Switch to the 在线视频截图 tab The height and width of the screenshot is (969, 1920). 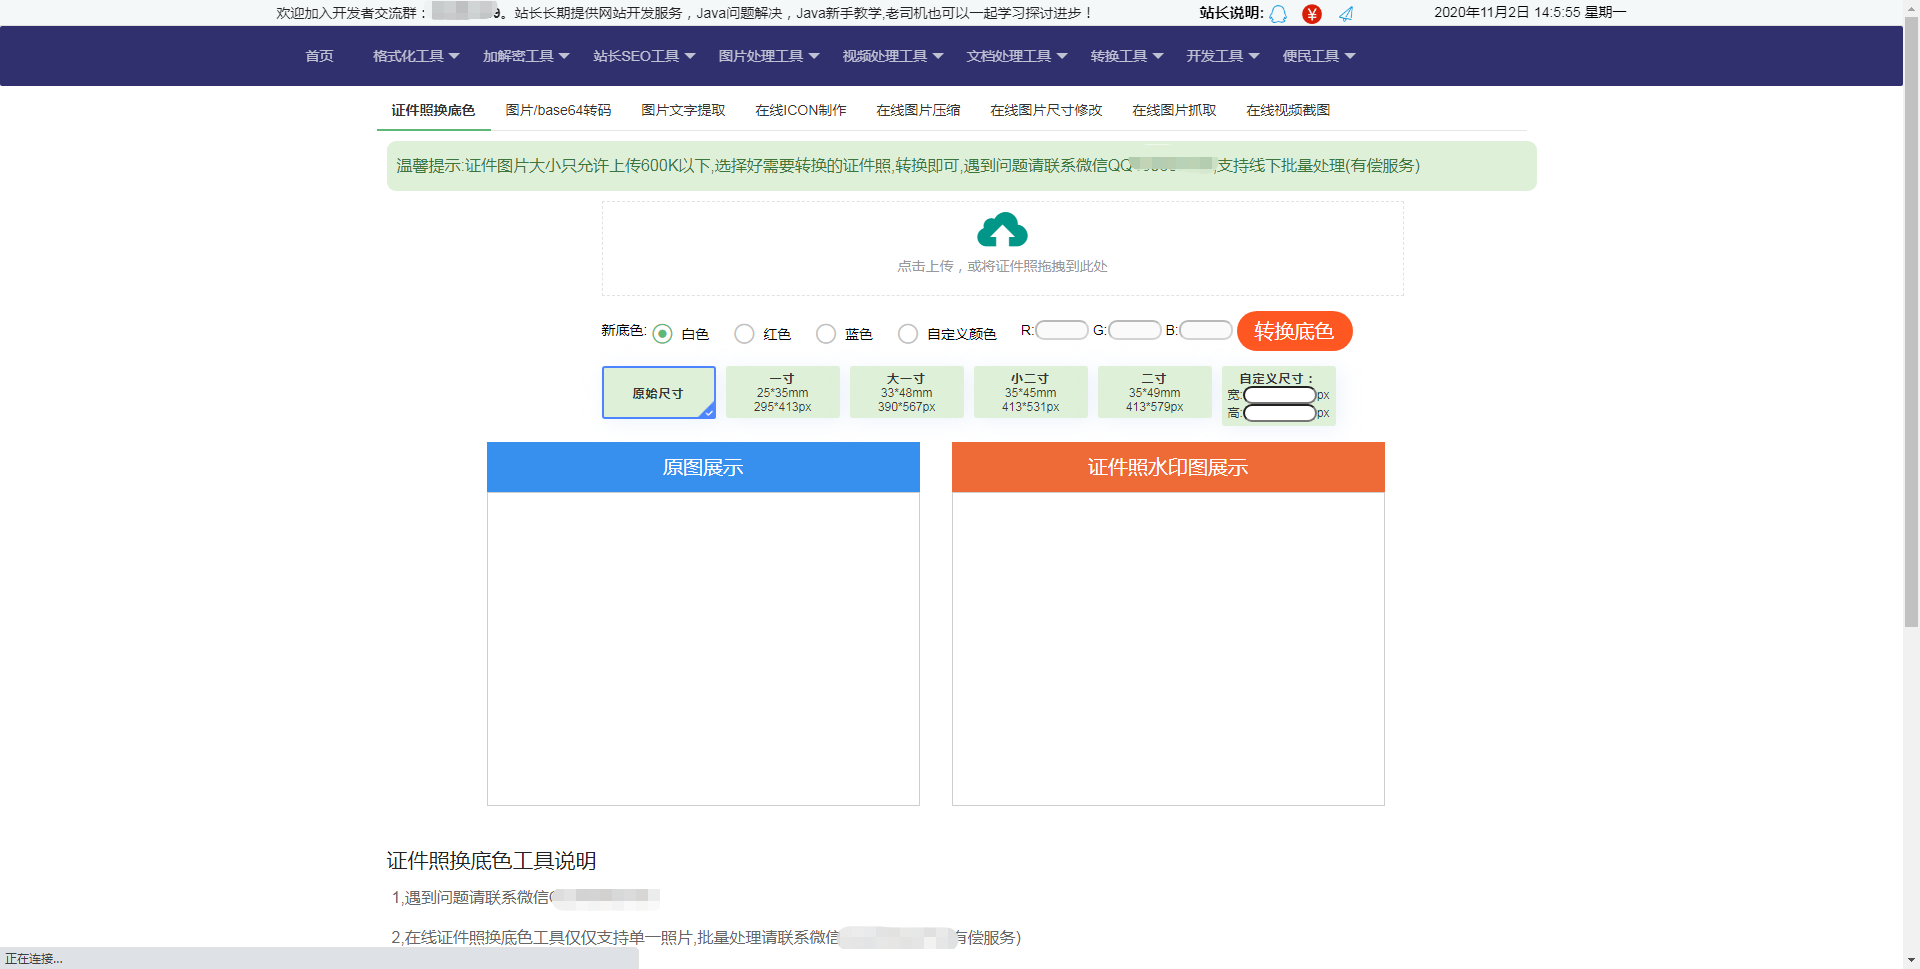coord(1288,110)
